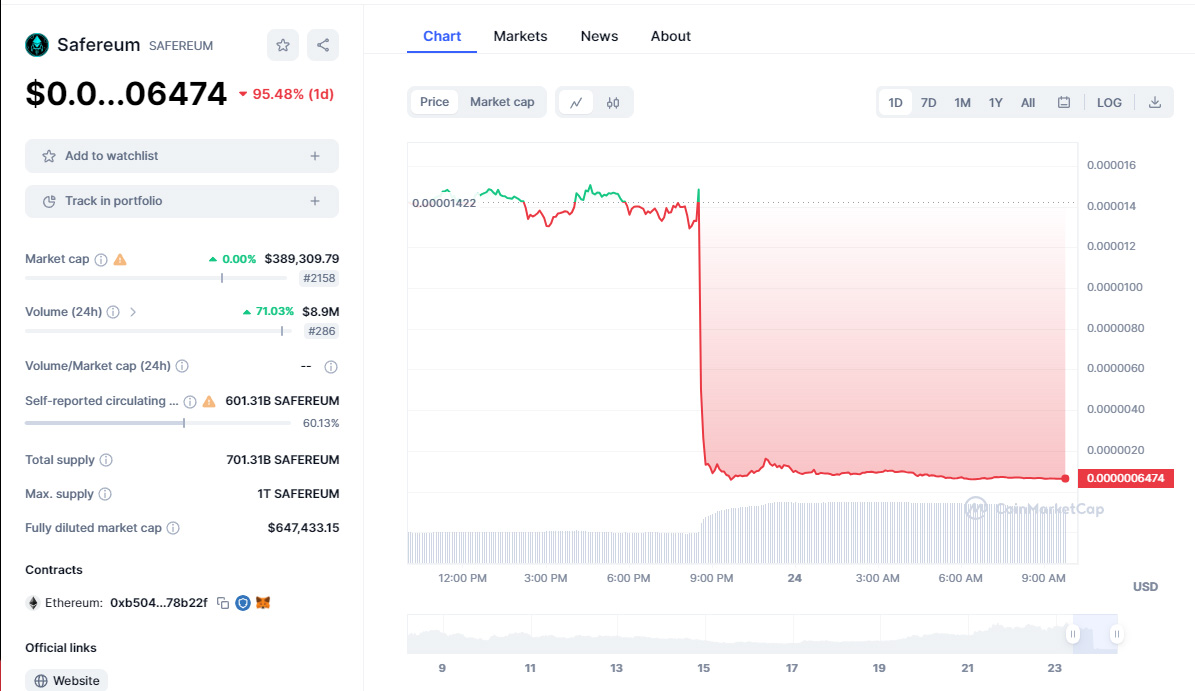Click the plus icon in Add to watchlist
The image size is (1195, 691).
(x=315, y=156)
